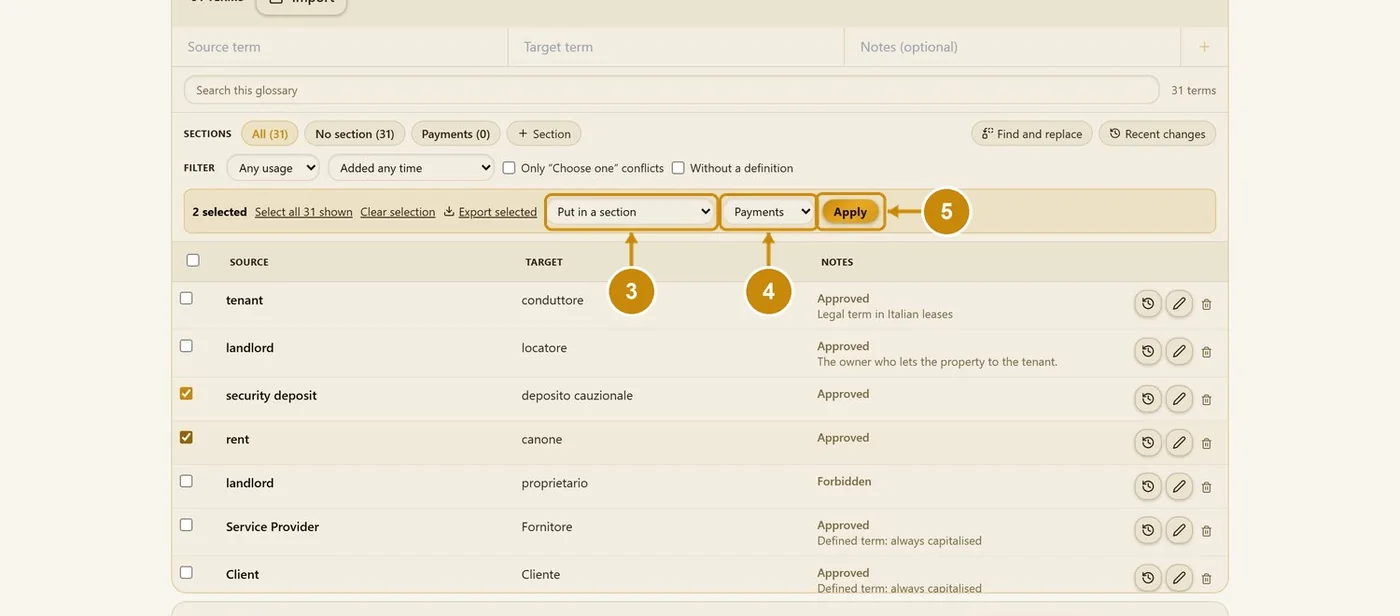Show the No section (31) tab
Image resolution: width=1400 pixels, height=616 pixels.
pos(355,134)
